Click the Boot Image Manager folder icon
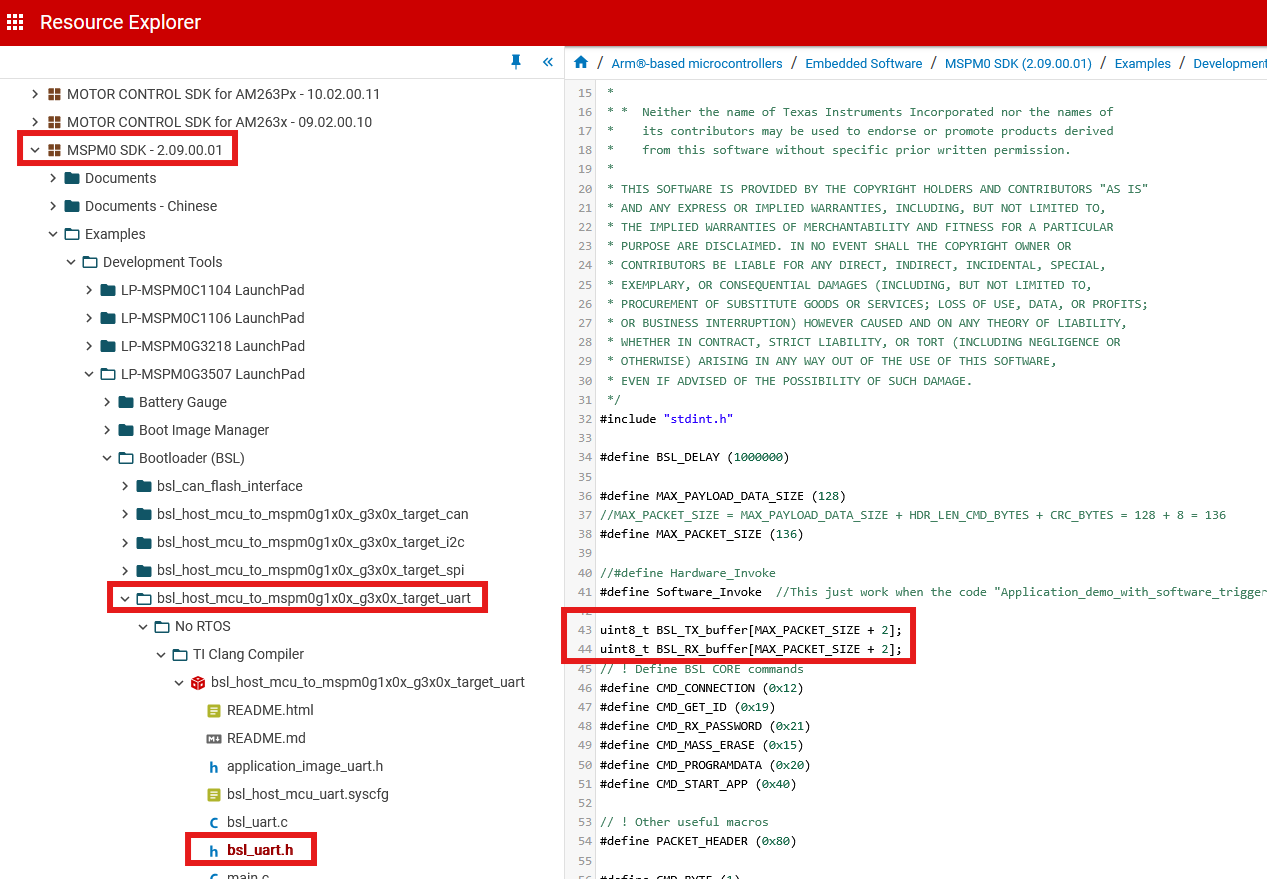 pyautogui.click(x=126, y=430)
